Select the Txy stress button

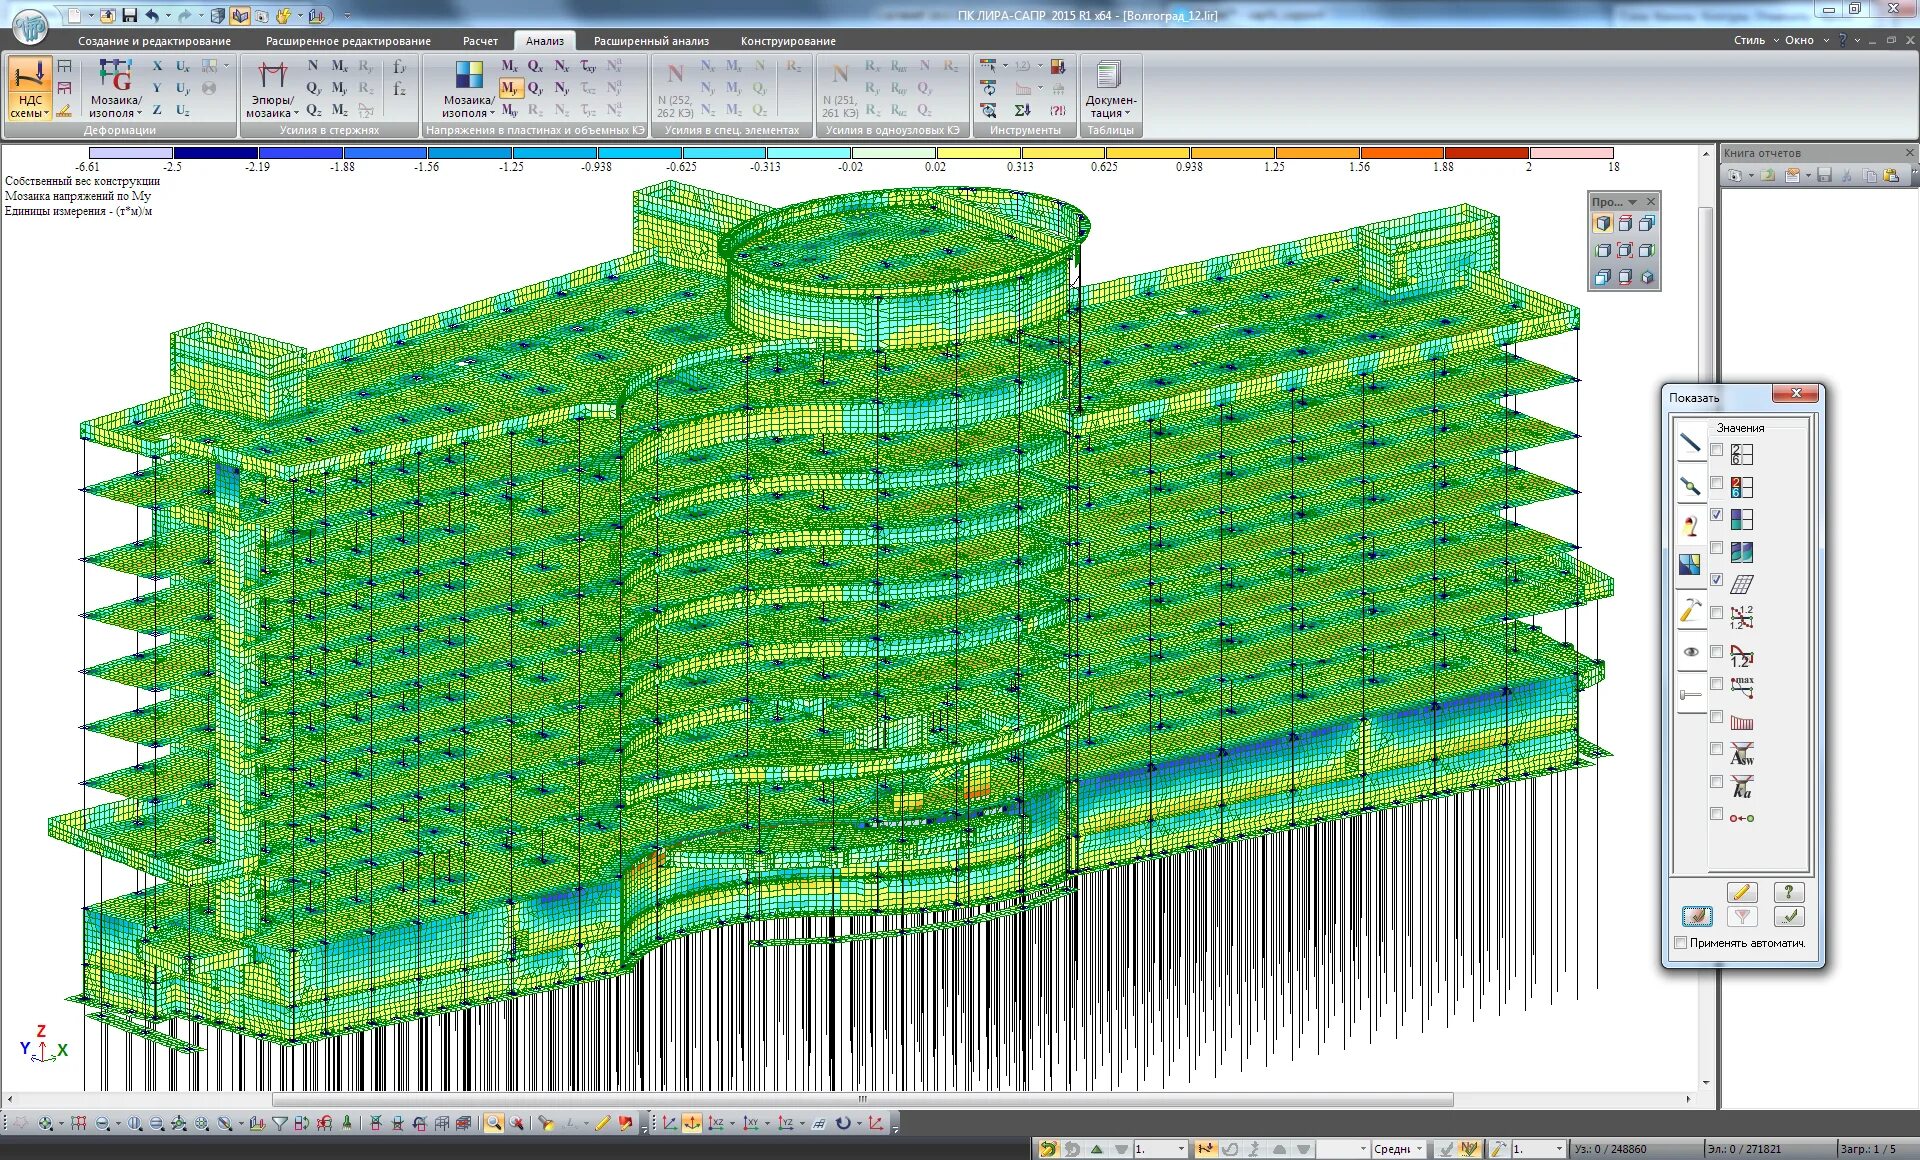(588, 66)
